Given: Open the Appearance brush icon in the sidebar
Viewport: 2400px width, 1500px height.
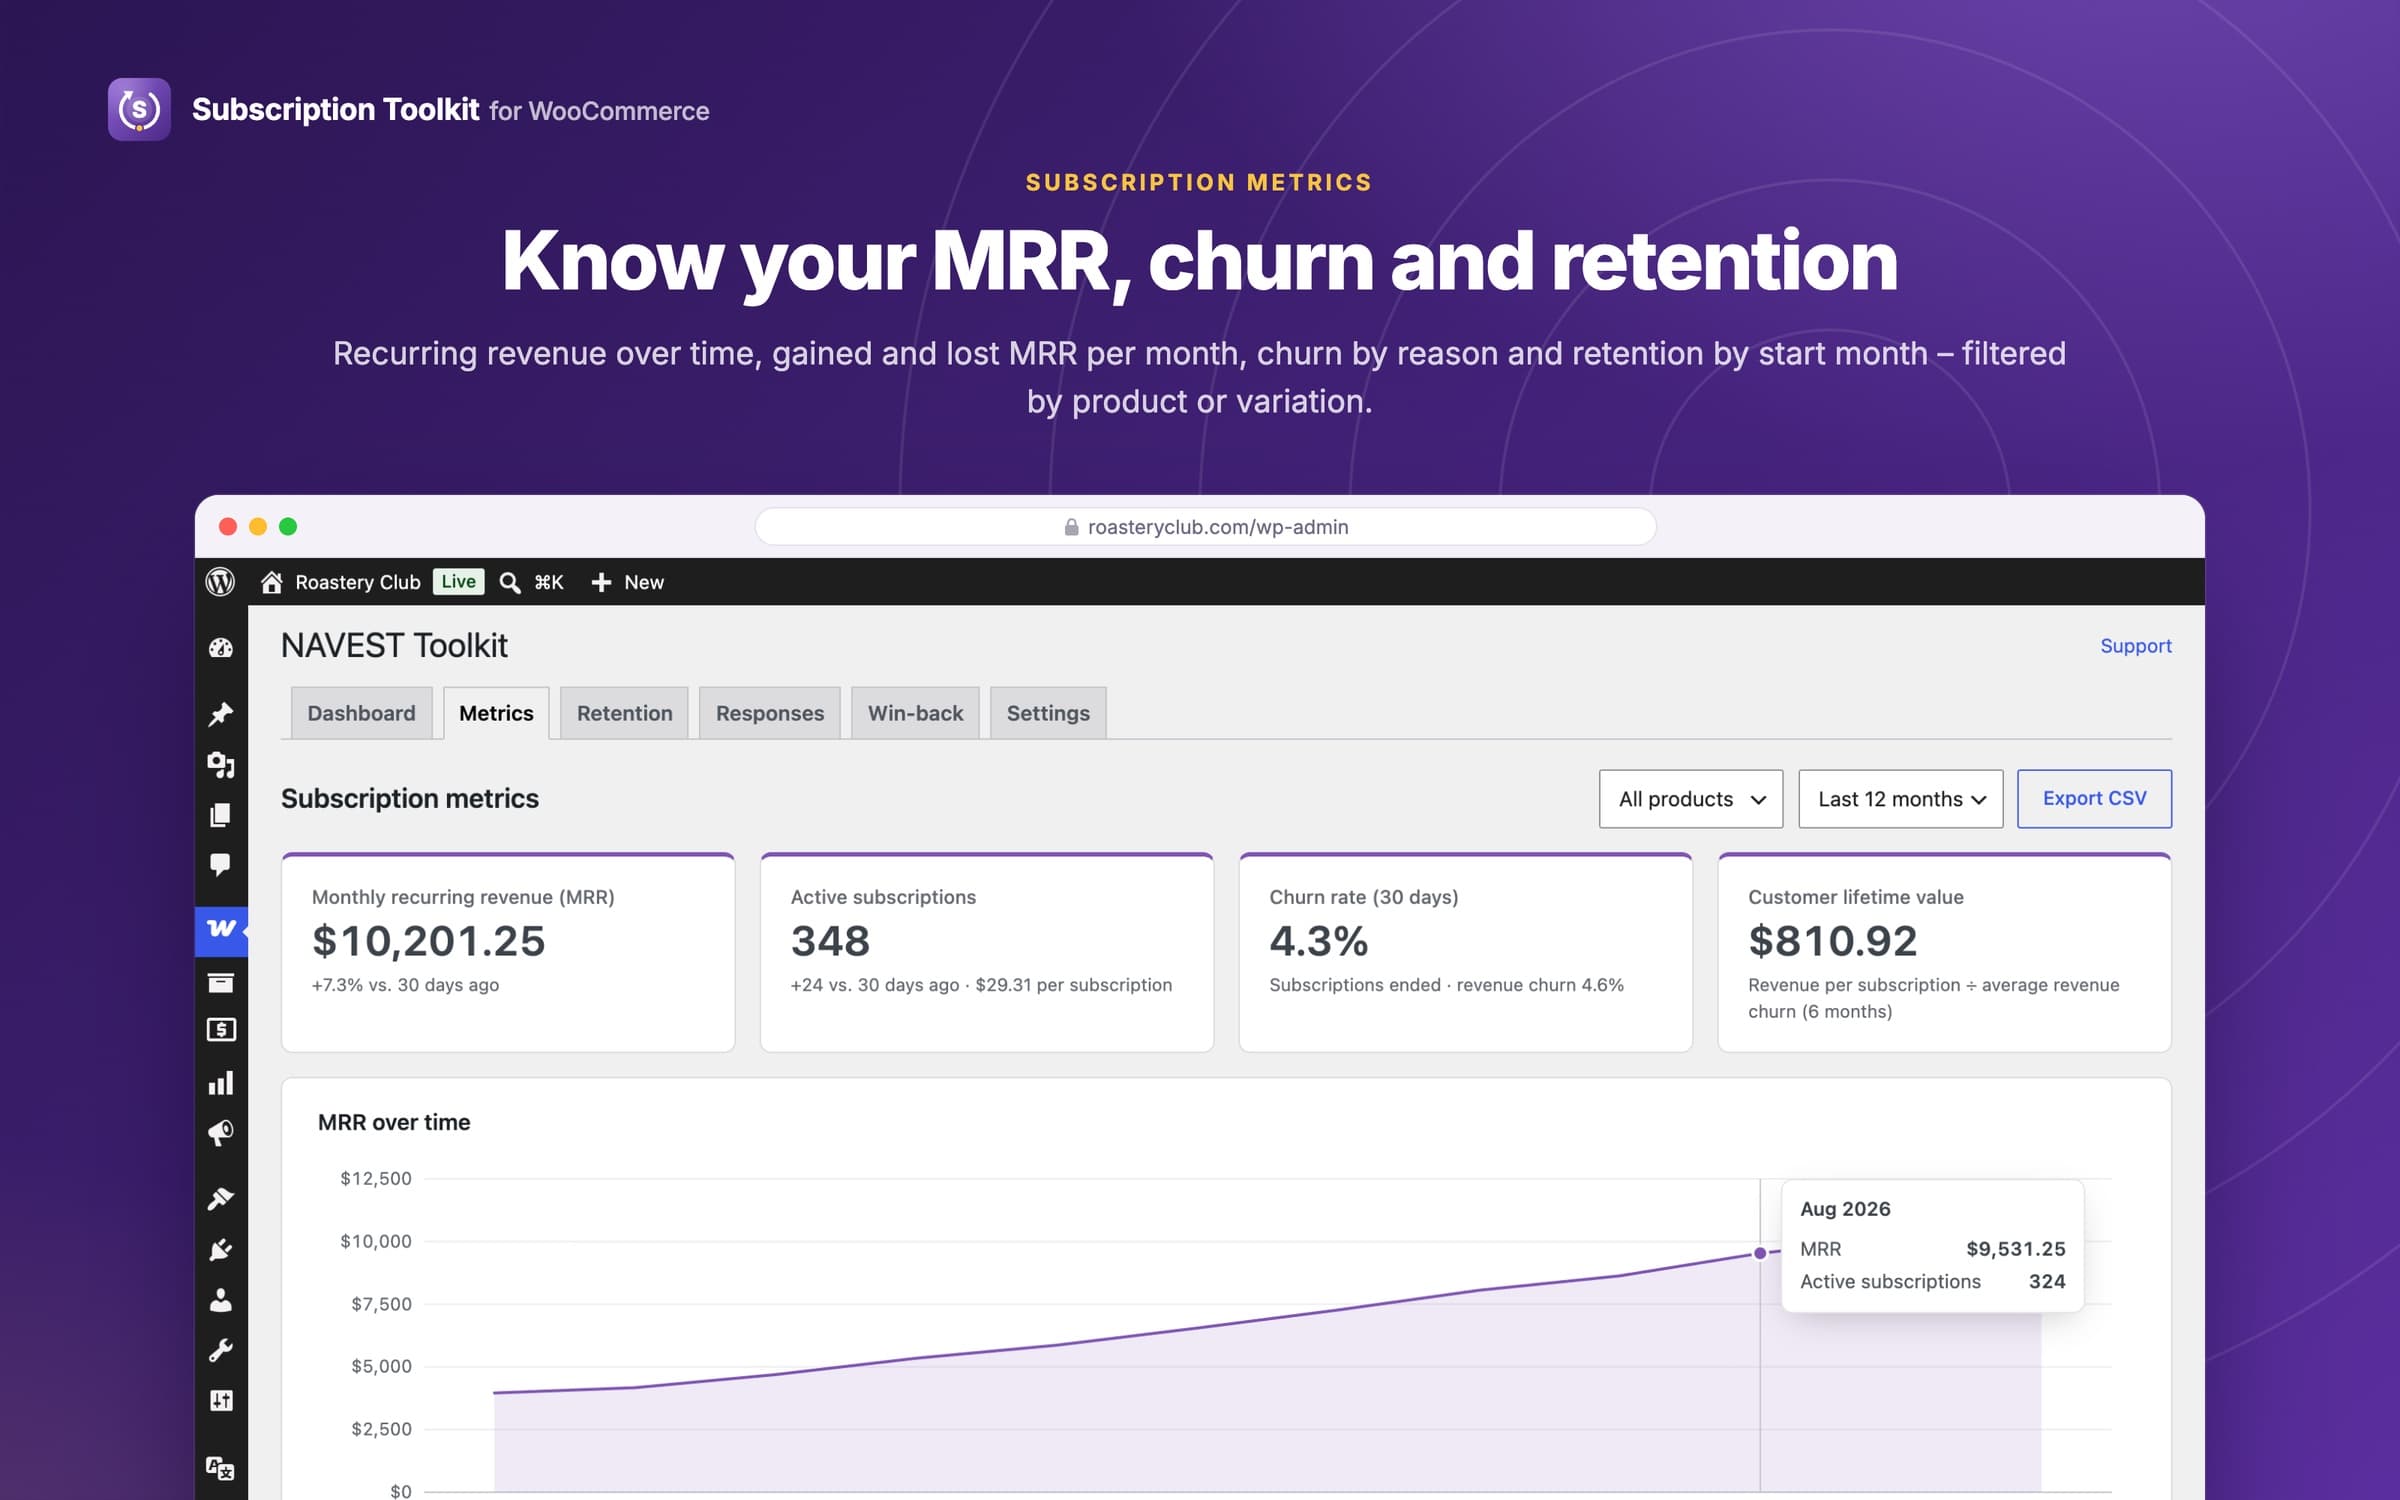Looking at the screenshot, I should 221,1198.
